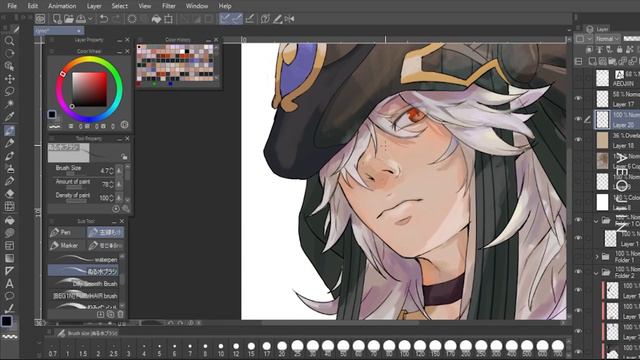
Task: Toggle visibility of Folder 2
Action: [578, 271]
